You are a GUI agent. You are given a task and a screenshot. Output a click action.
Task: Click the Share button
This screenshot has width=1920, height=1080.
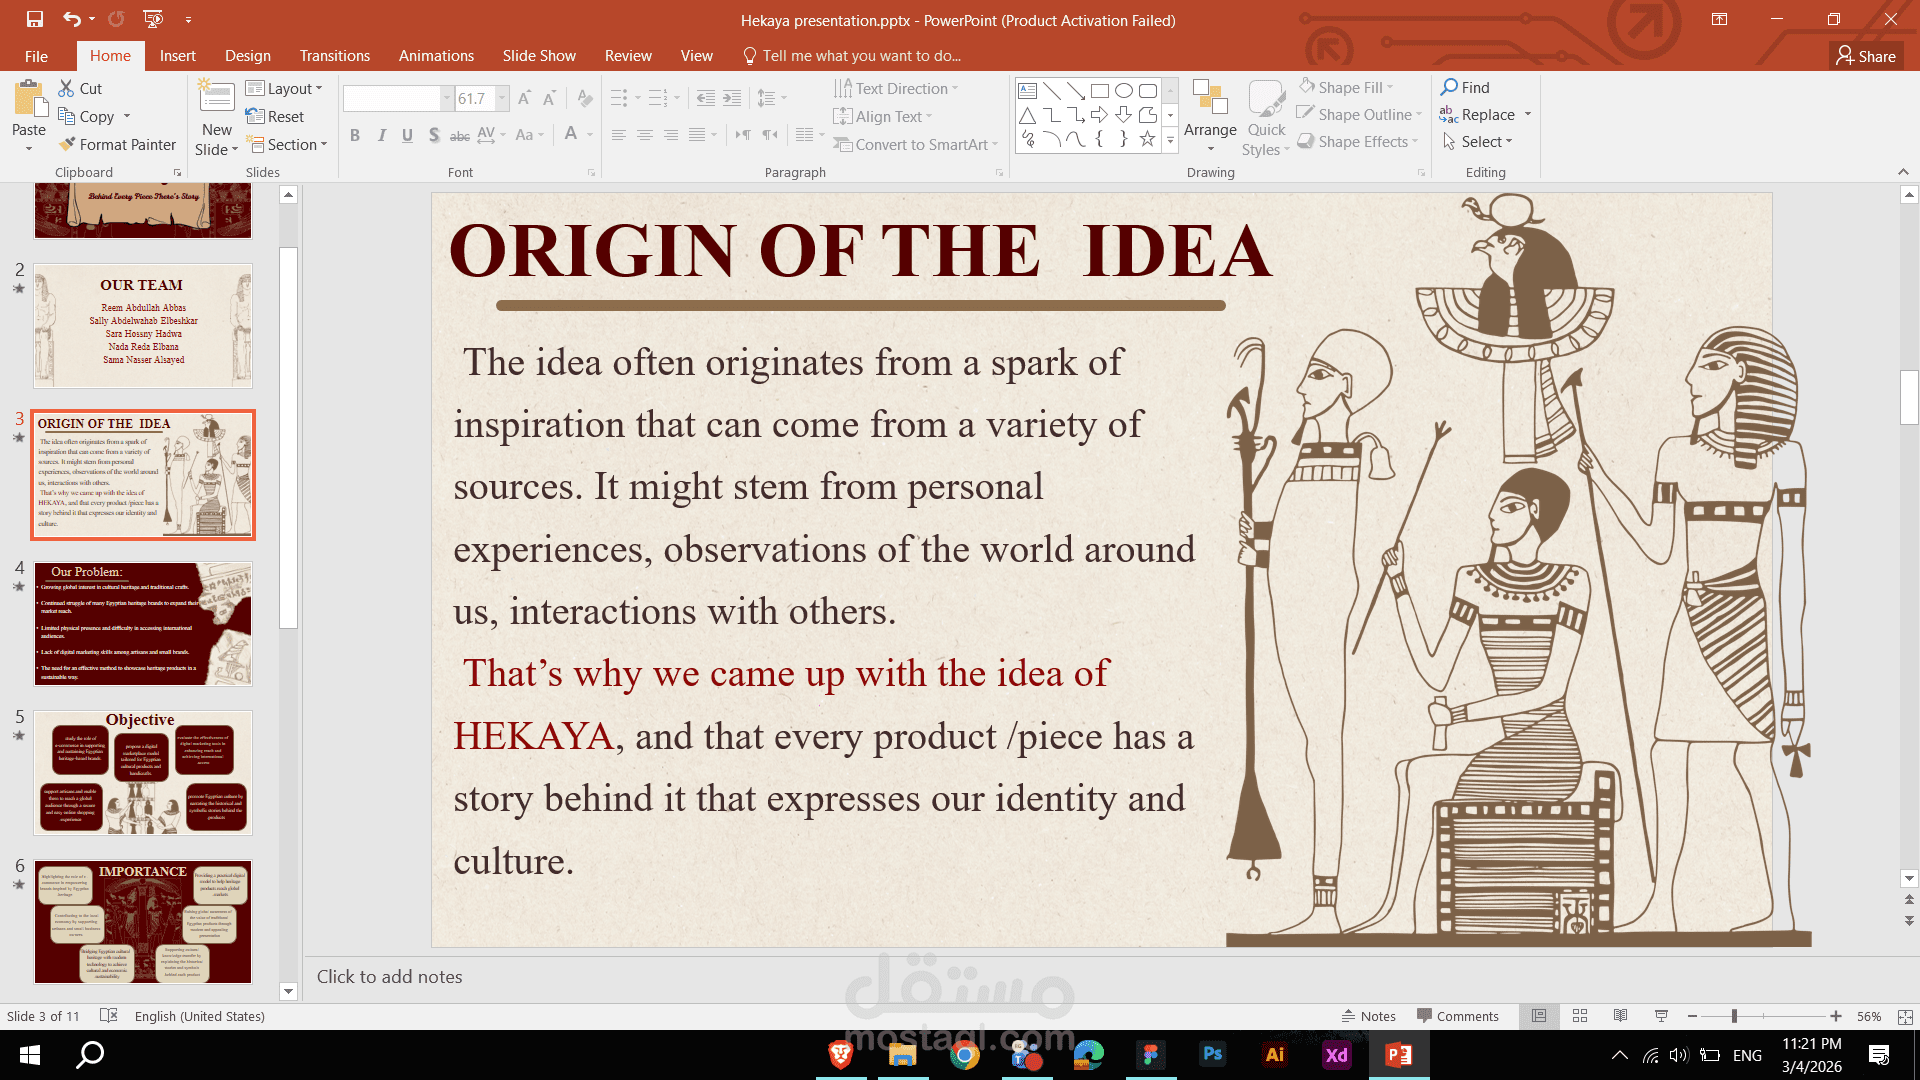(1865, 56)
